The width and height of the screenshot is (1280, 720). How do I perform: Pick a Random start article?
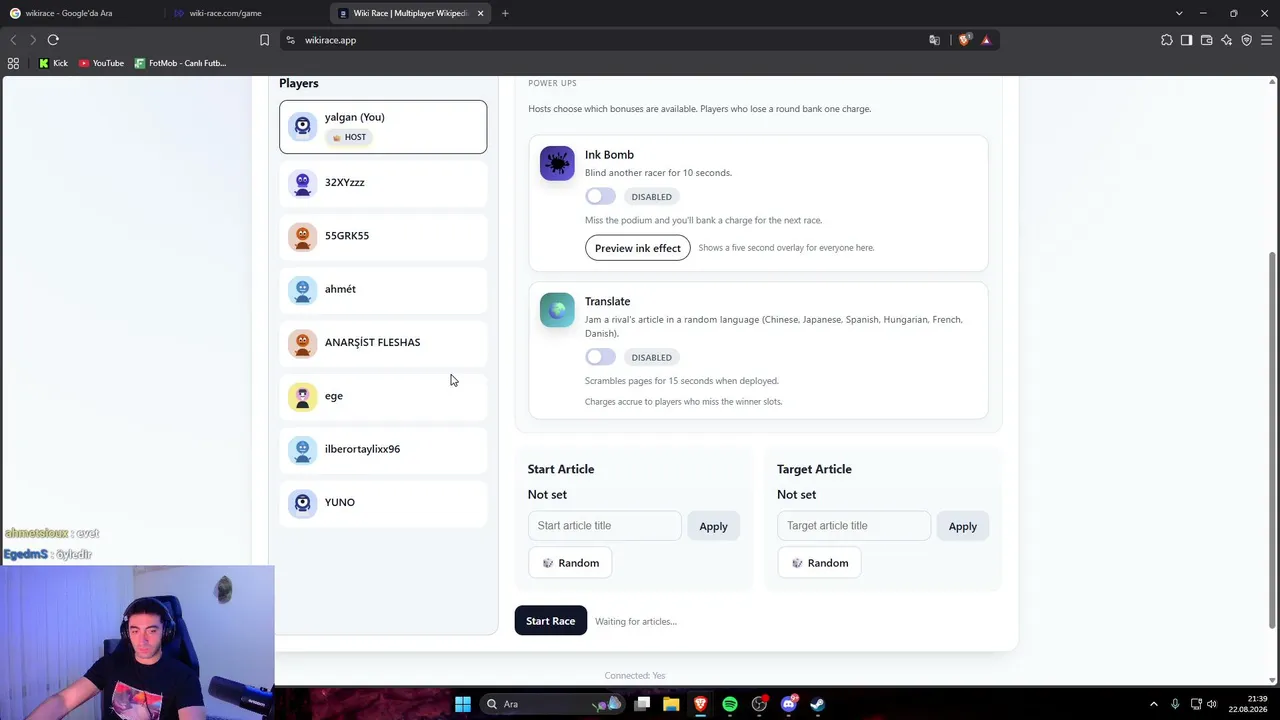pos(570,563)
